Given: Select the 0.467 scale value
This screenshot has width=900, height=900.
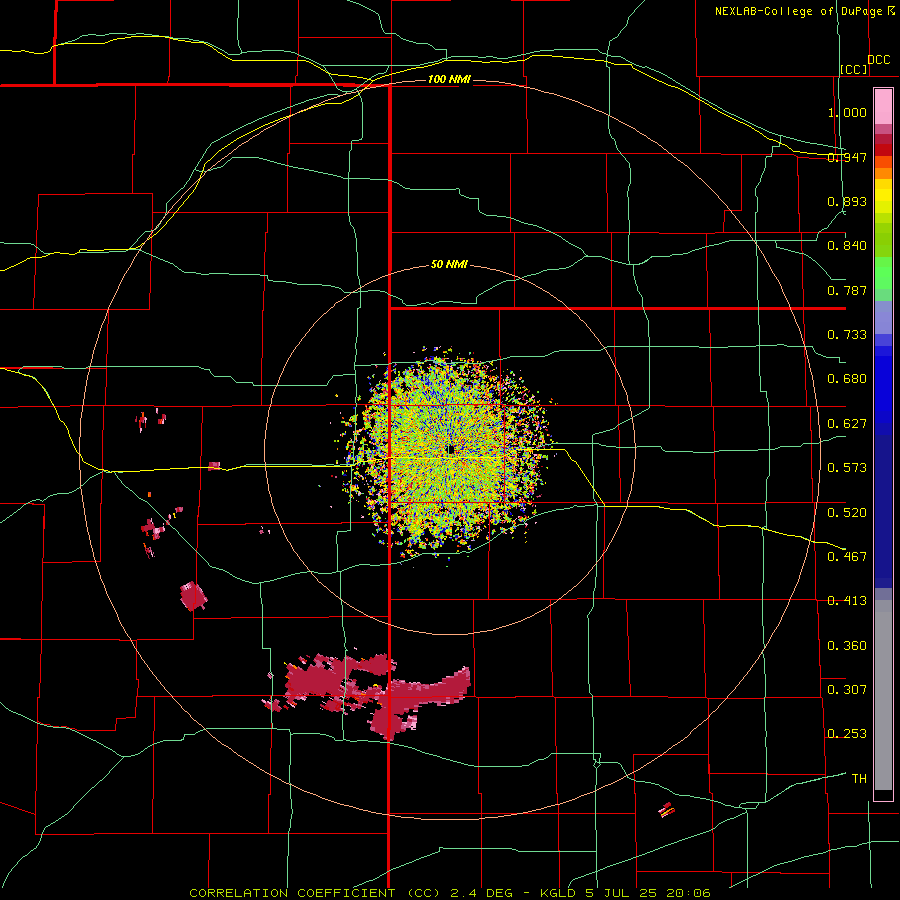Looking at the screenshot, I should pos(847,556).
